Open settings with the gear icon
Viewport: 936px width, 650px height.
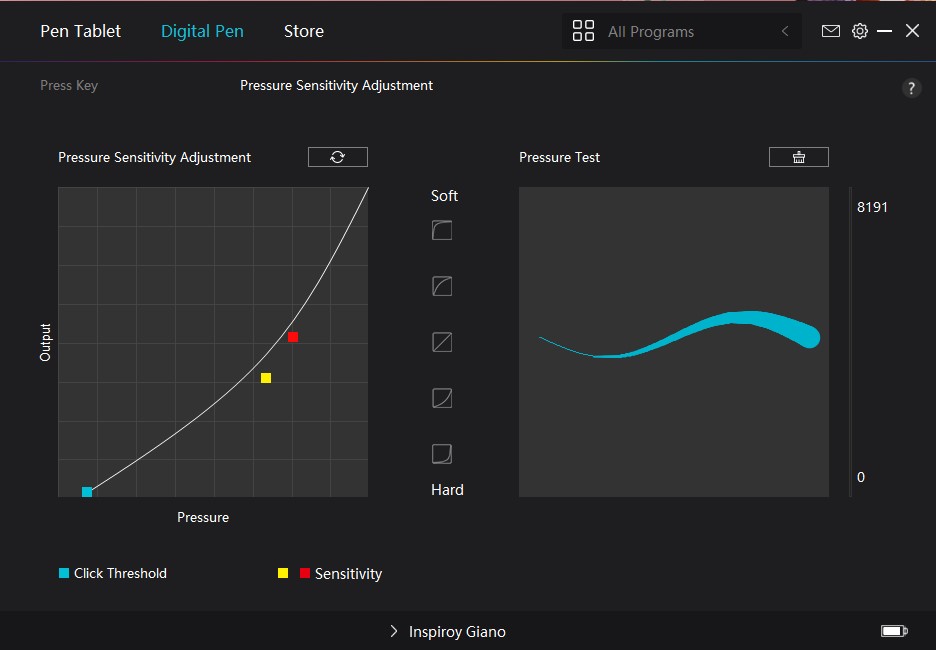pyautogui.click(x=859, y=31)
